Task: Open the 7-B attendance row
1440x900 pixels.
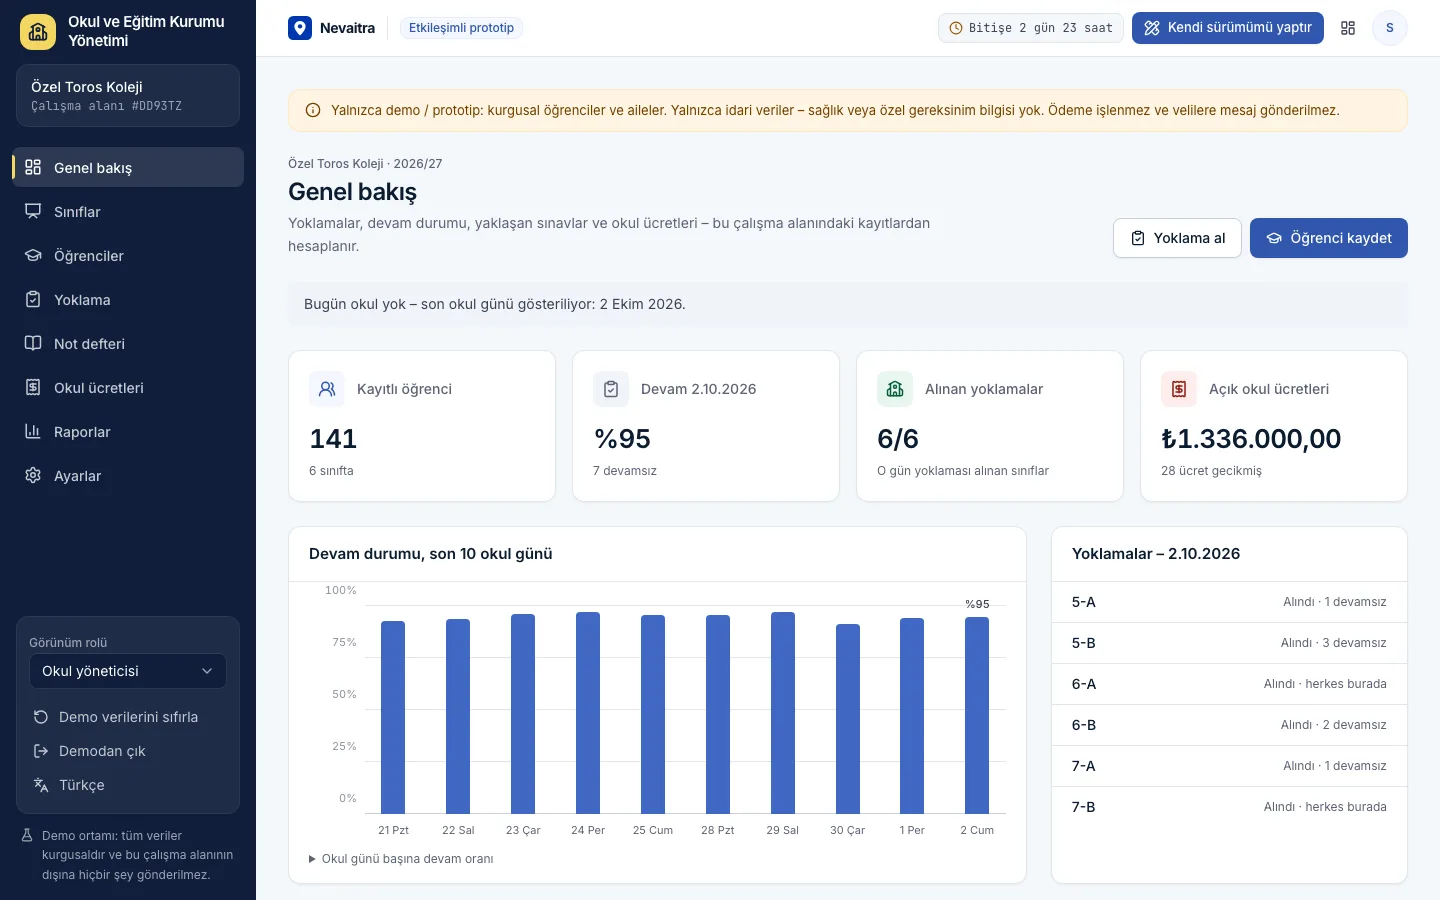Action: click(1229, 807)
